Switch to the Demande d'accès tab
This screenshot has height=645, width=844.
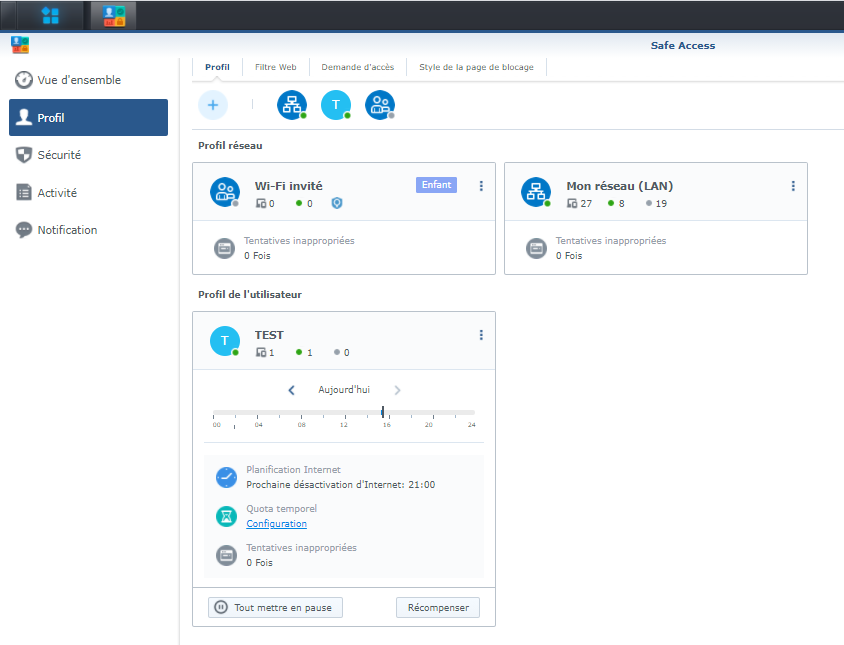click(358, 67)
